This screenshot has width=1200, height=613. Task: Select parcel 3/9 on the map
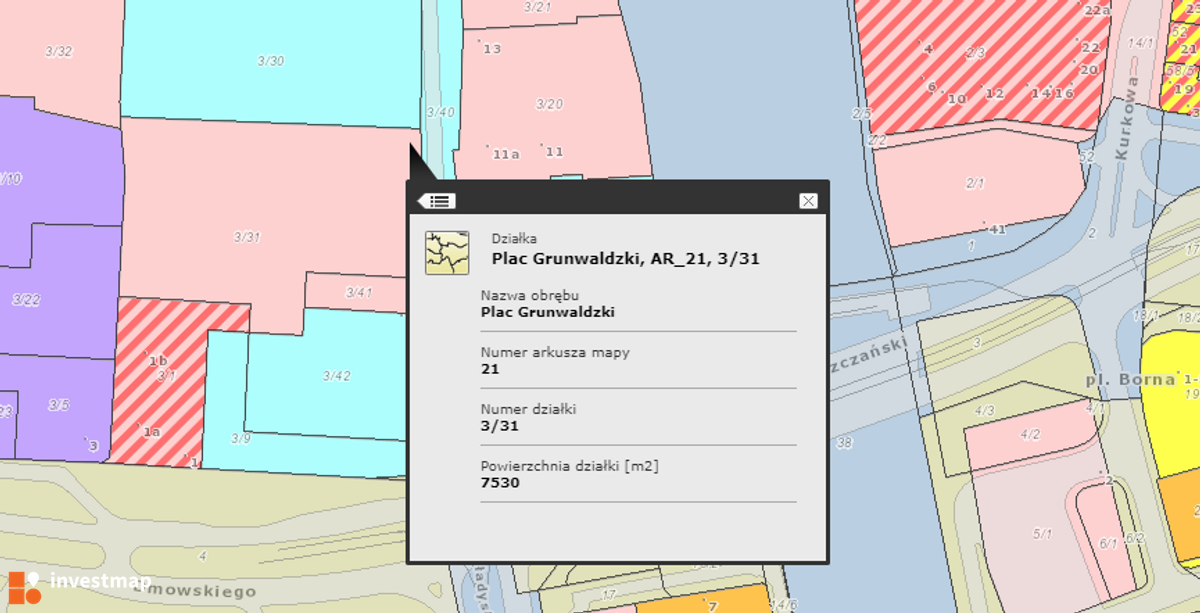240,438
